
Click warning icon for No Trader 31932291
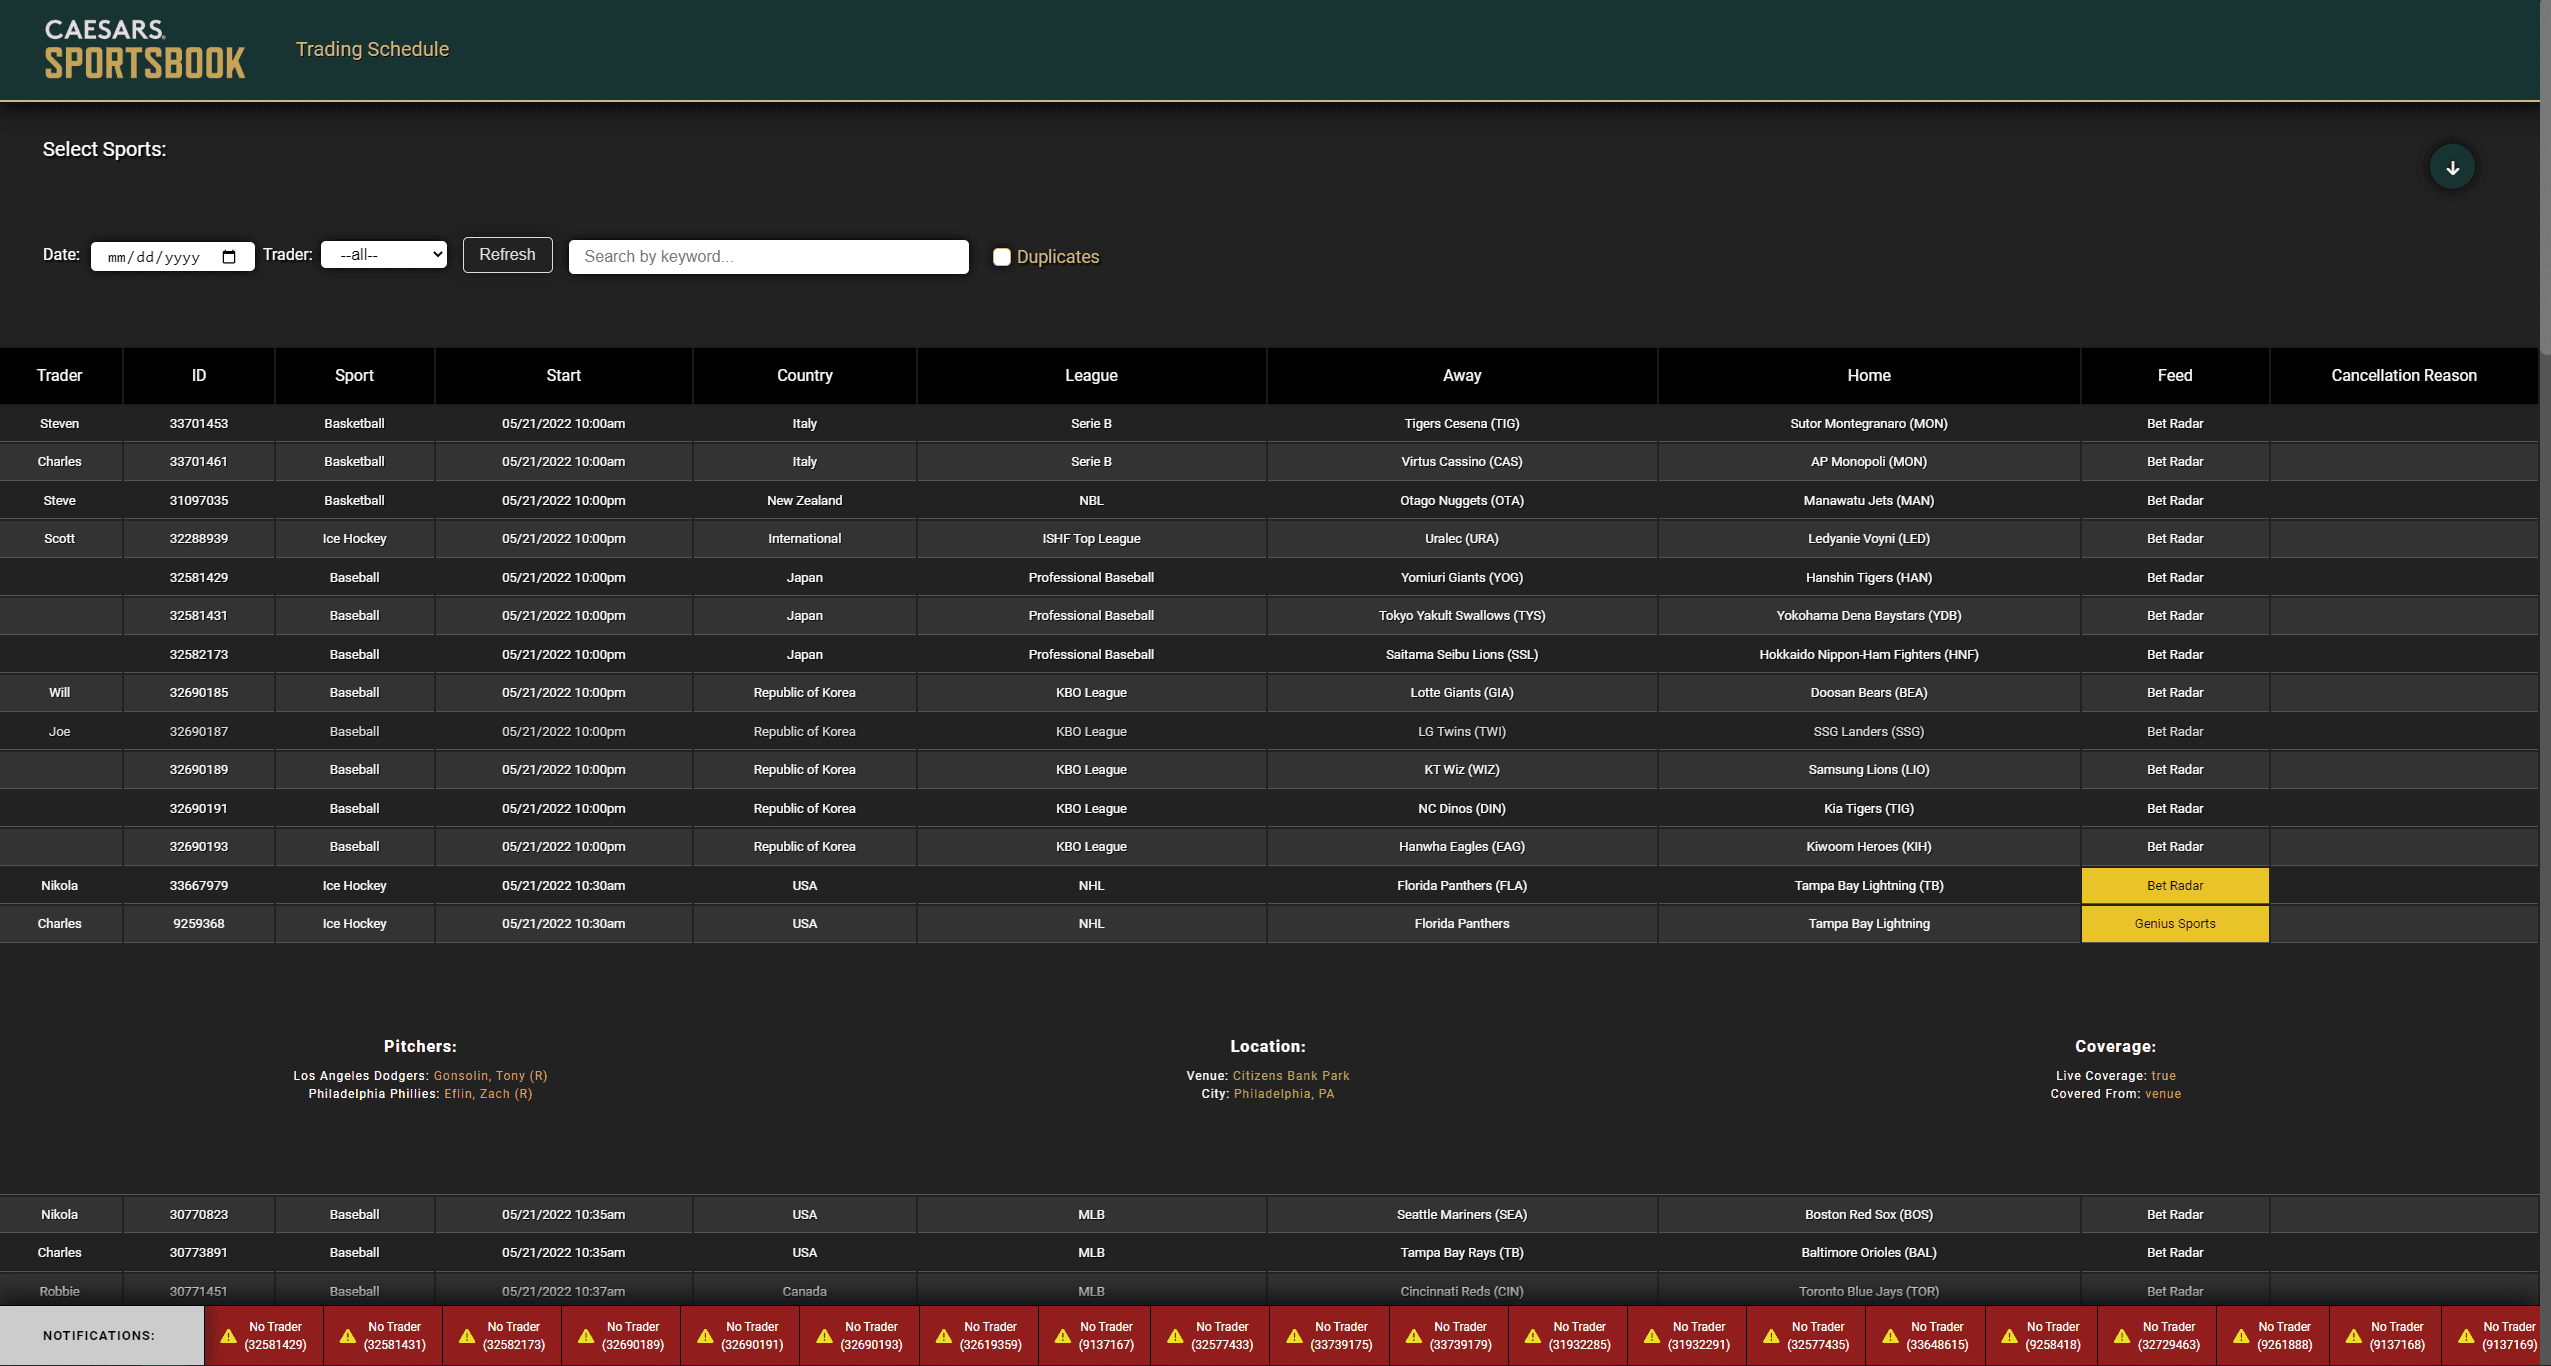[1651, 1336]
